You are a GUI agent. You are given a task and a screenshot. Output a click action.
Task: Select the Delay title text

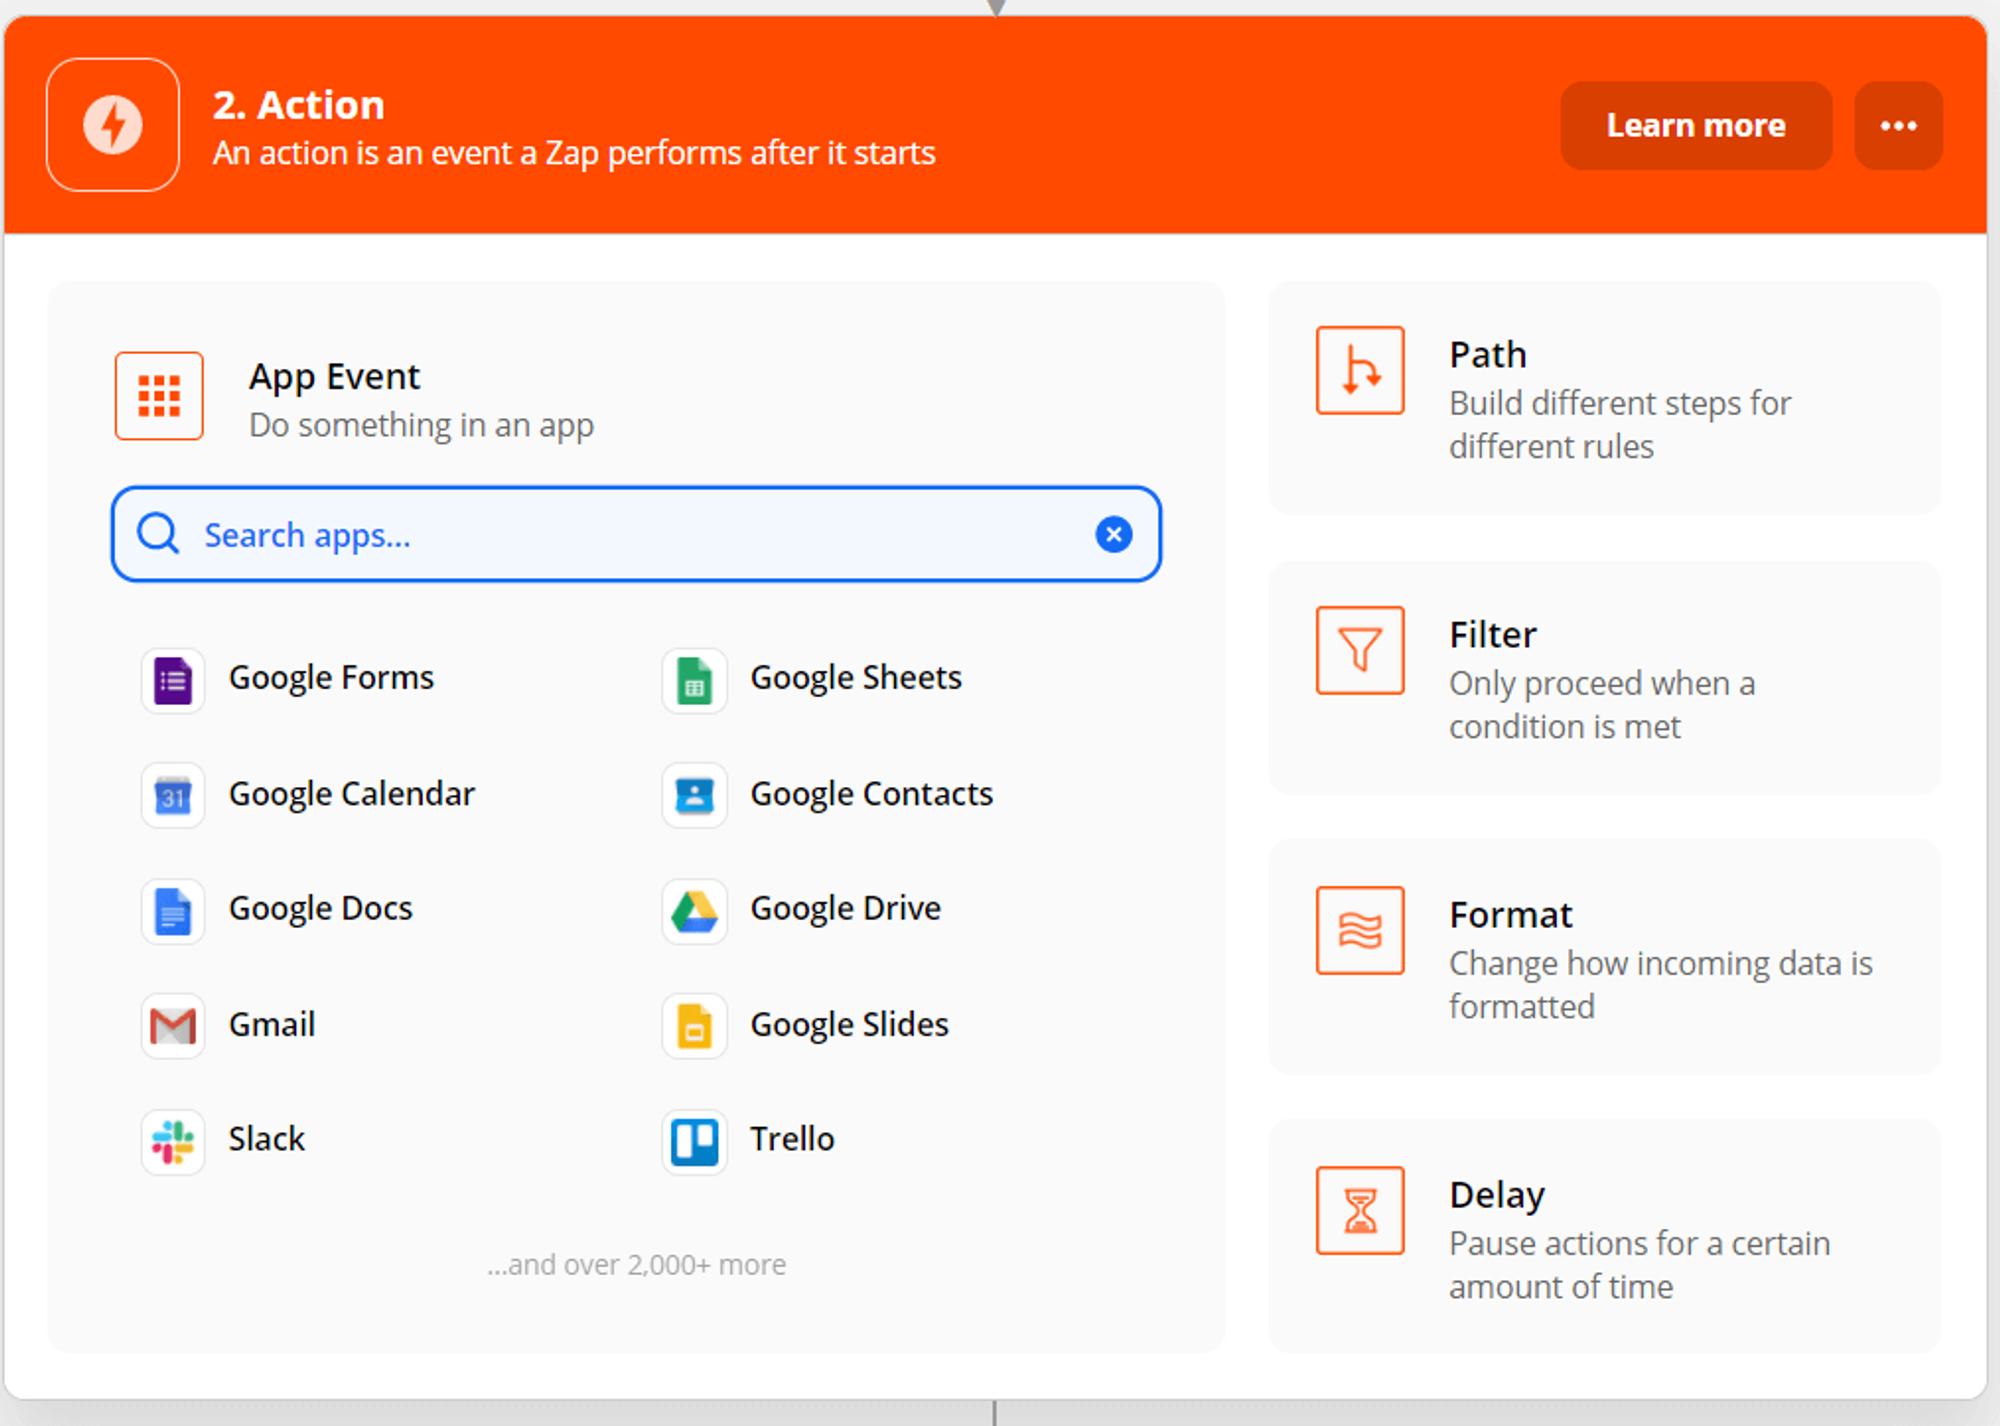pyautogui.click(x=1497, y=1195)
